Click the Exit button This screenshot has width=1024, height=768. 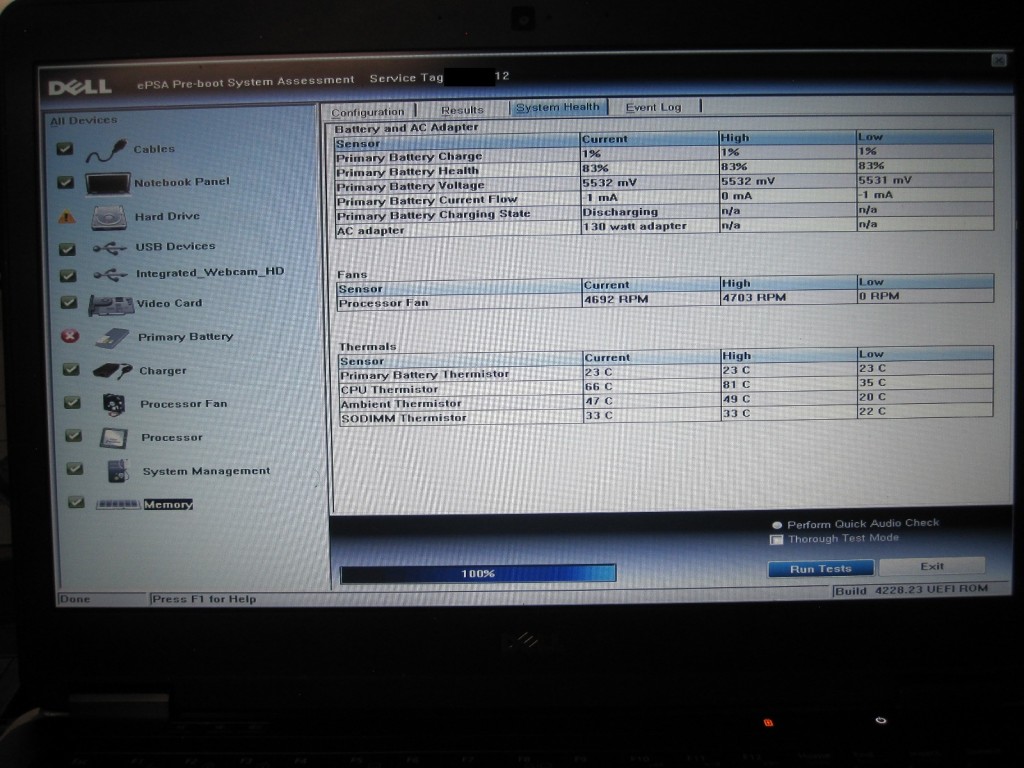tap(932, 566)
